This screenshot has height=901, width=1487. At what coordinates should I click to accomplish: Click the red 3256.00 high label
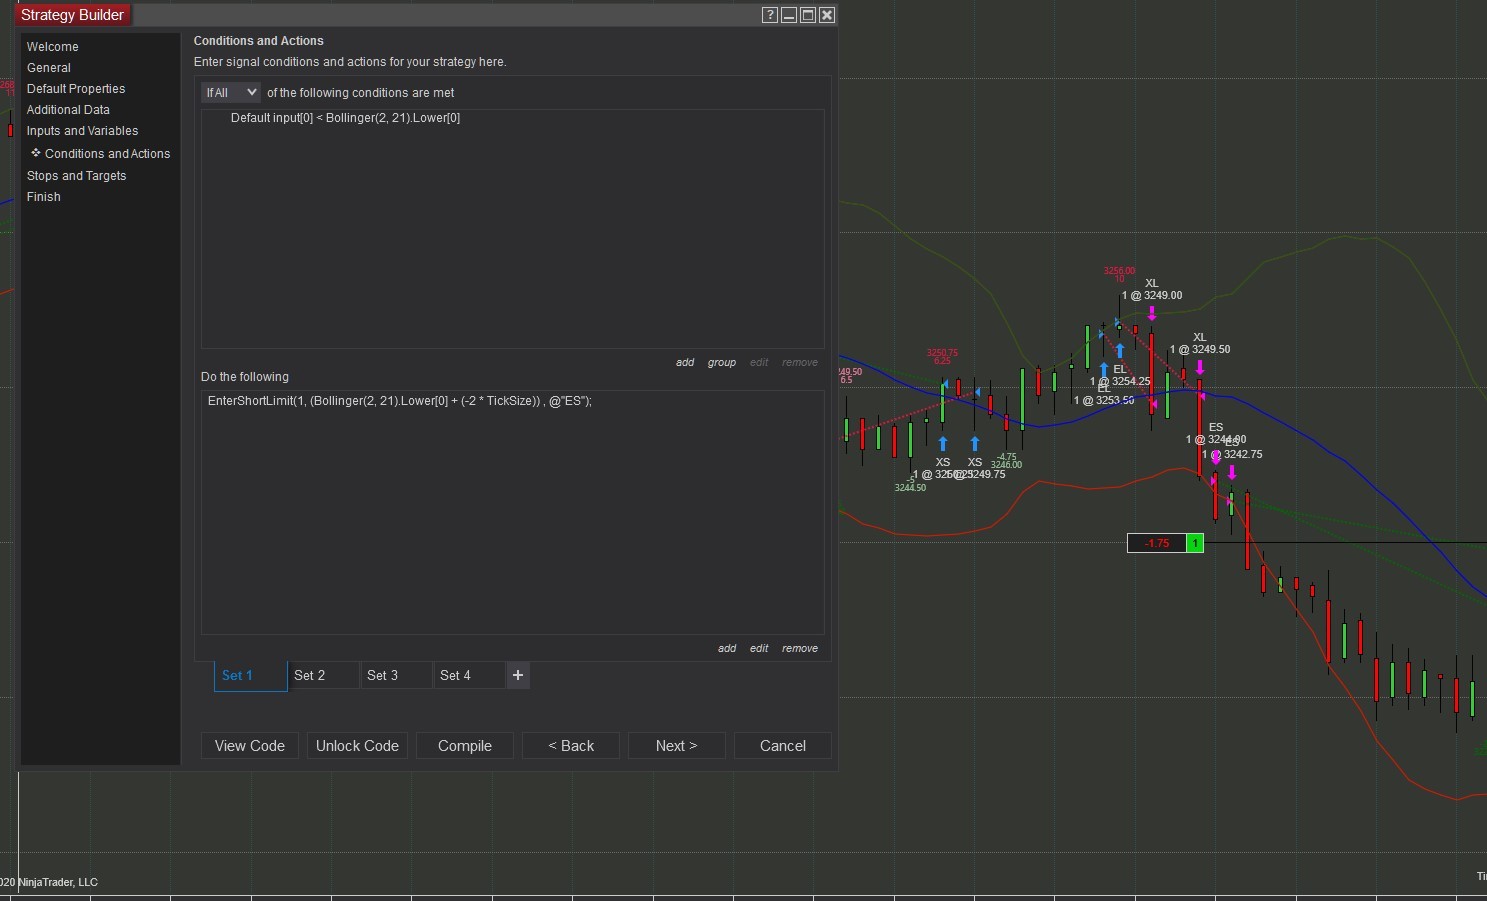(x=1119, y=271)
